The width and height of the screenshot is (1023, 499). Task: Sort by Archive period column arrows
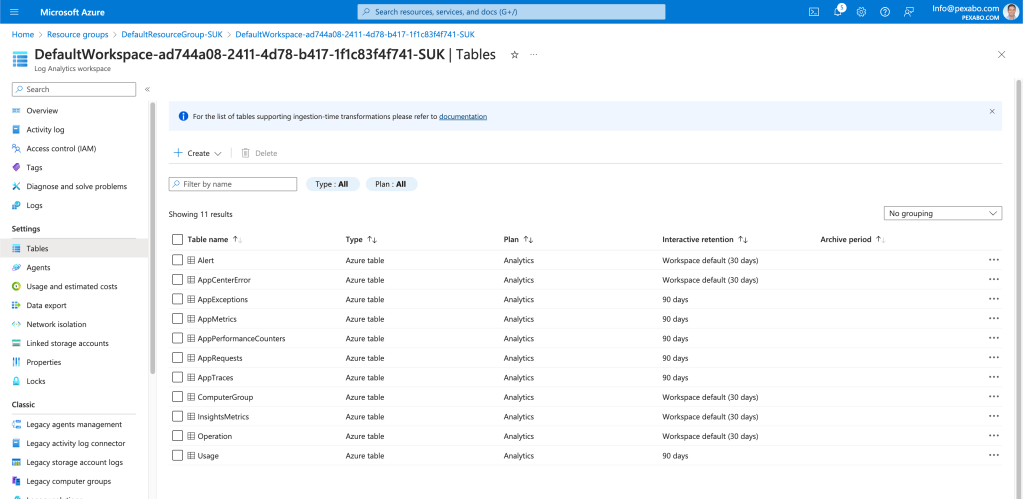[880, 239]
